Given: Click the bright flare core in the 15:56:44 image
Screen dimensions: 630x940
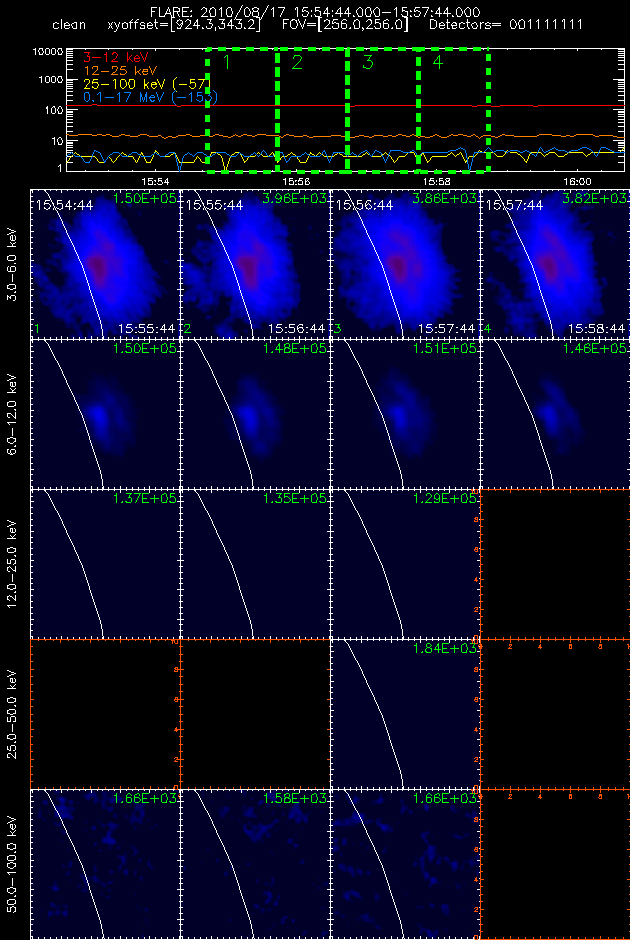Looking at the screenshot, I should [397, 264].
